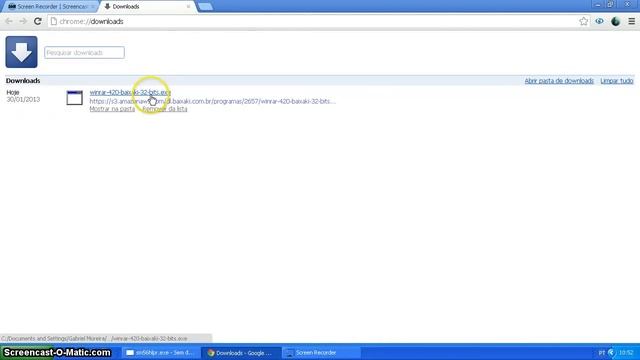Reload the Downloads page
Viewport: 640px width, 360px height.
(x=38, y=21)
